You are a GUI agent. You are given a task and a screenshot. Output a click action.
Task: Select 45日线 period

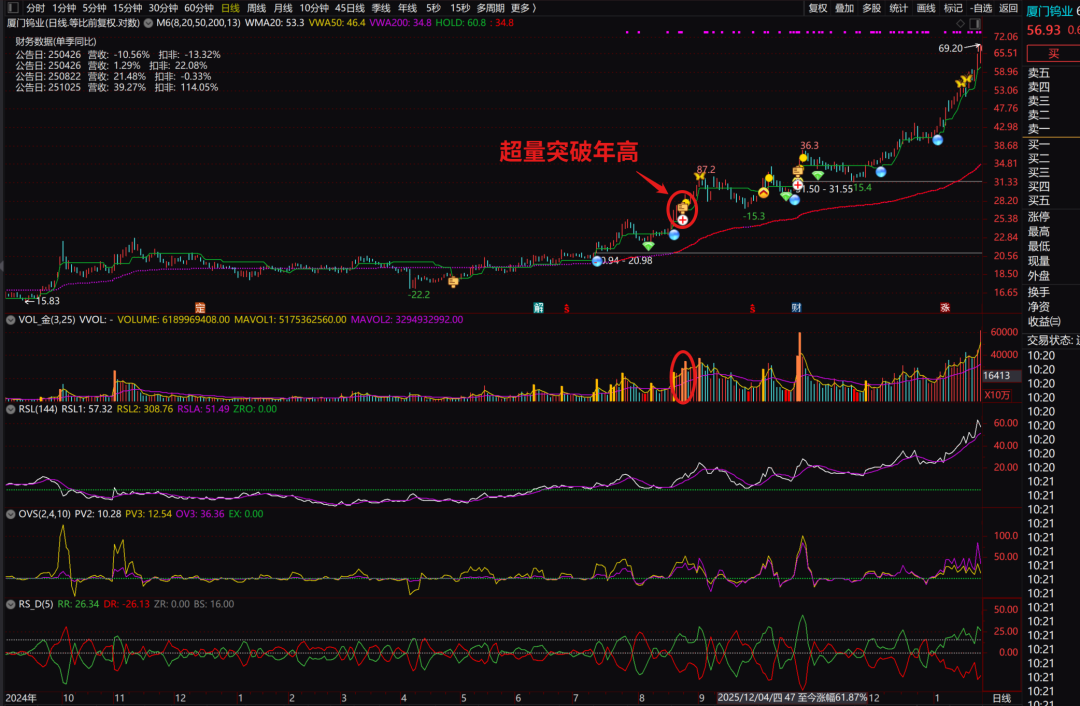coord(350,8)
